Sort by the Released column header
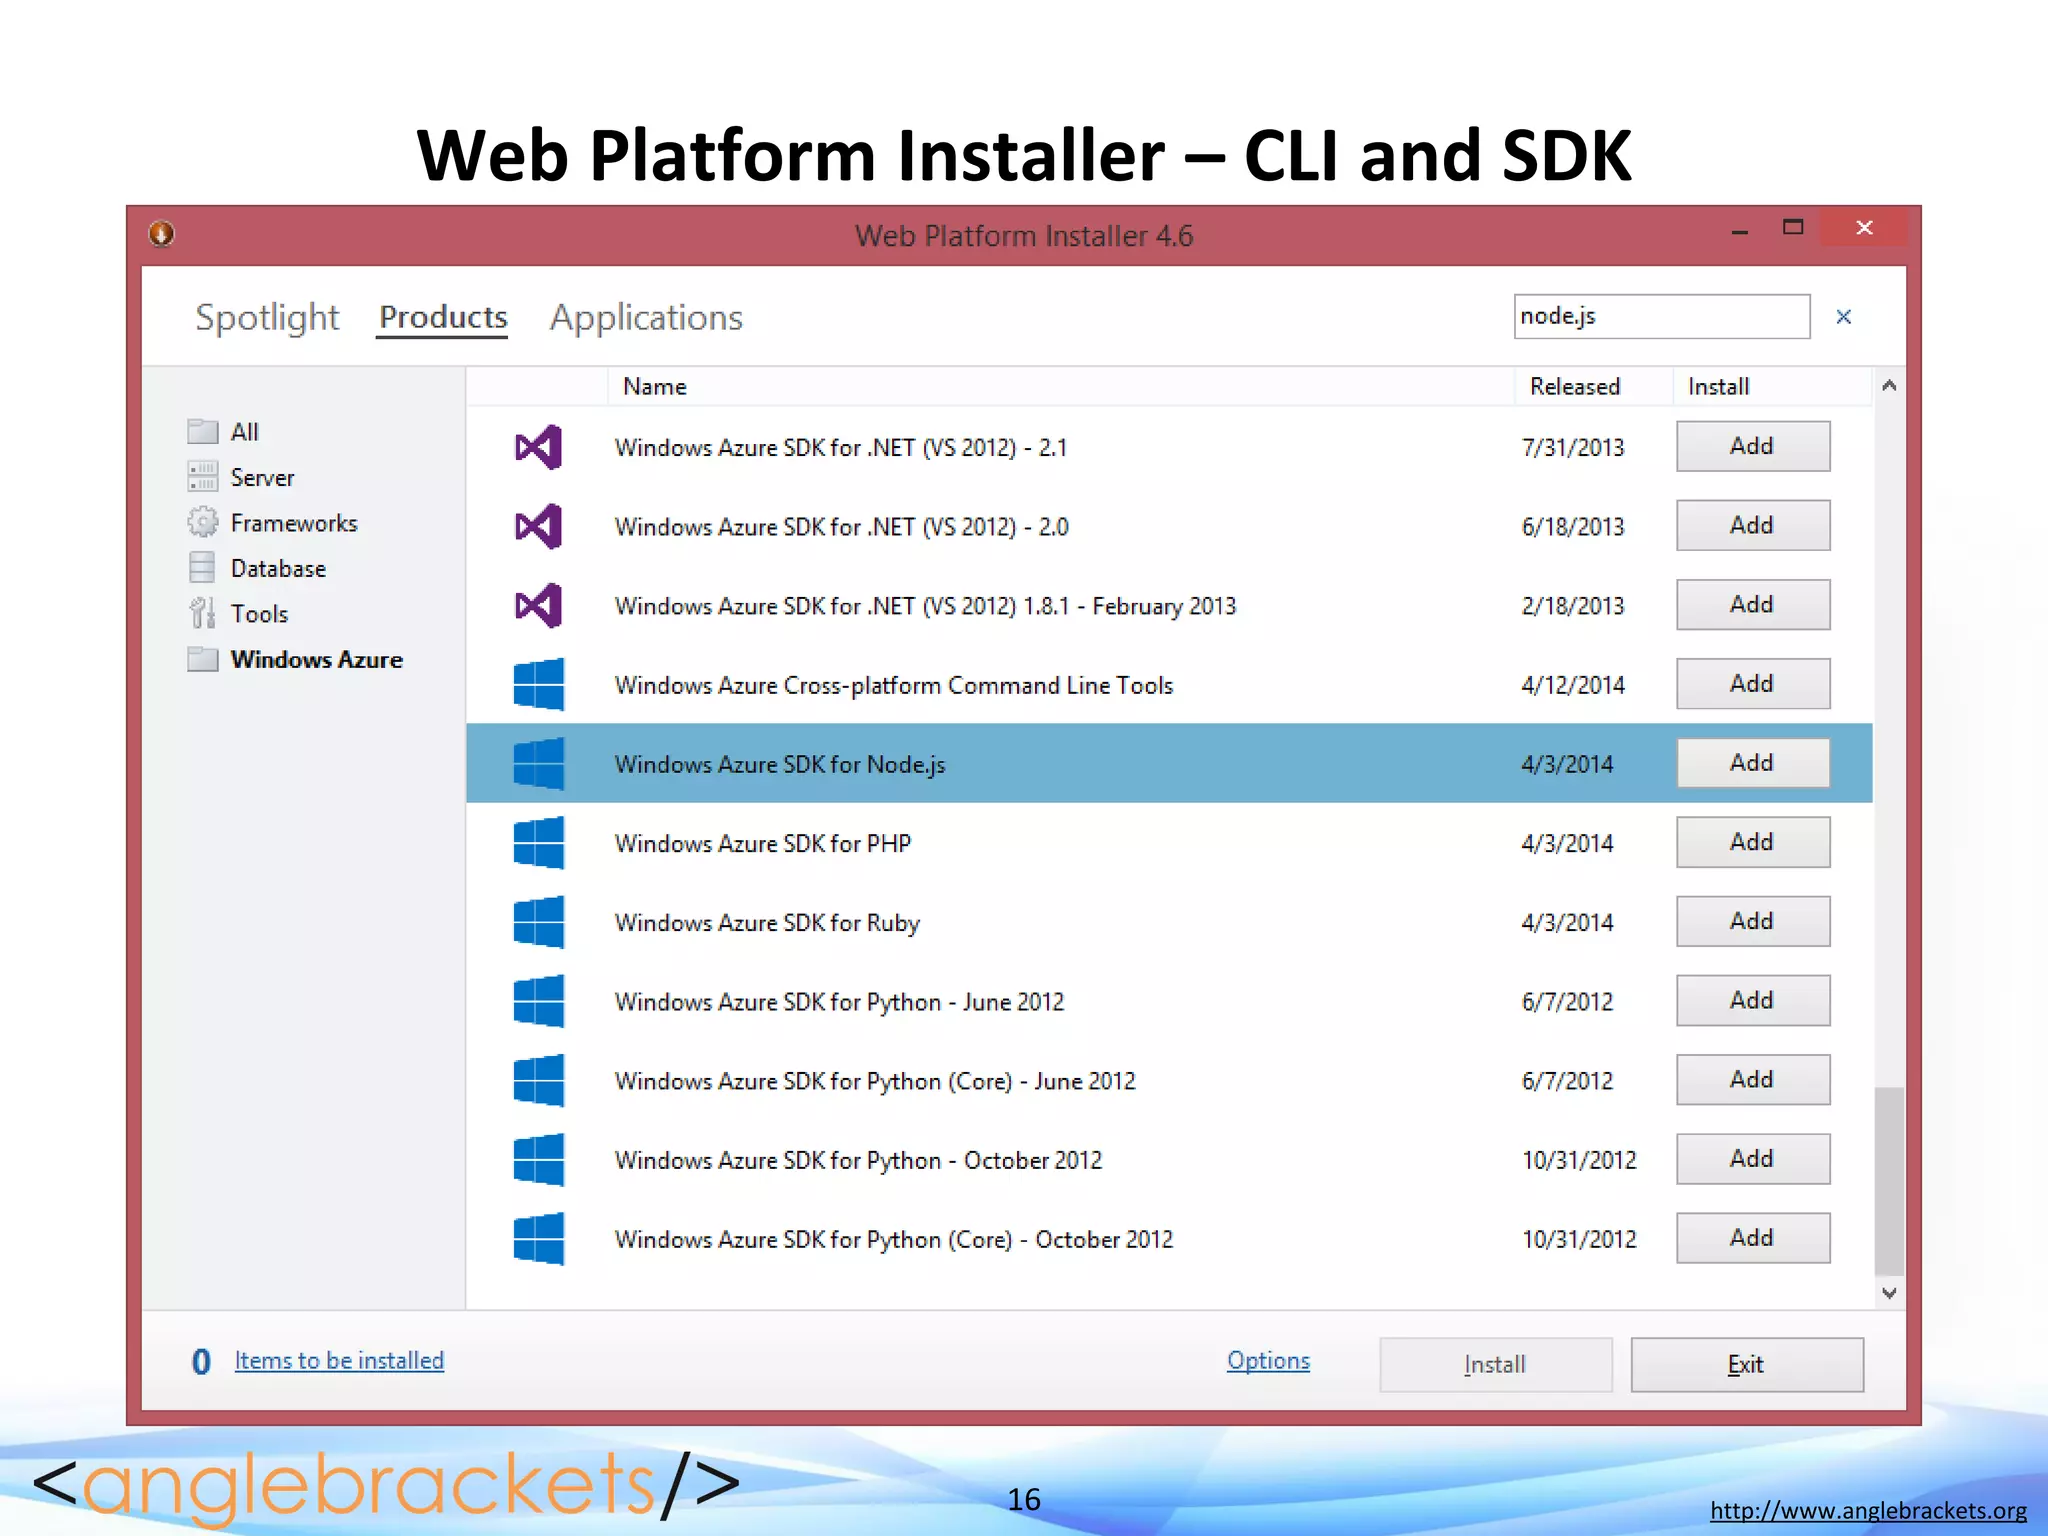 [1594, 387]
